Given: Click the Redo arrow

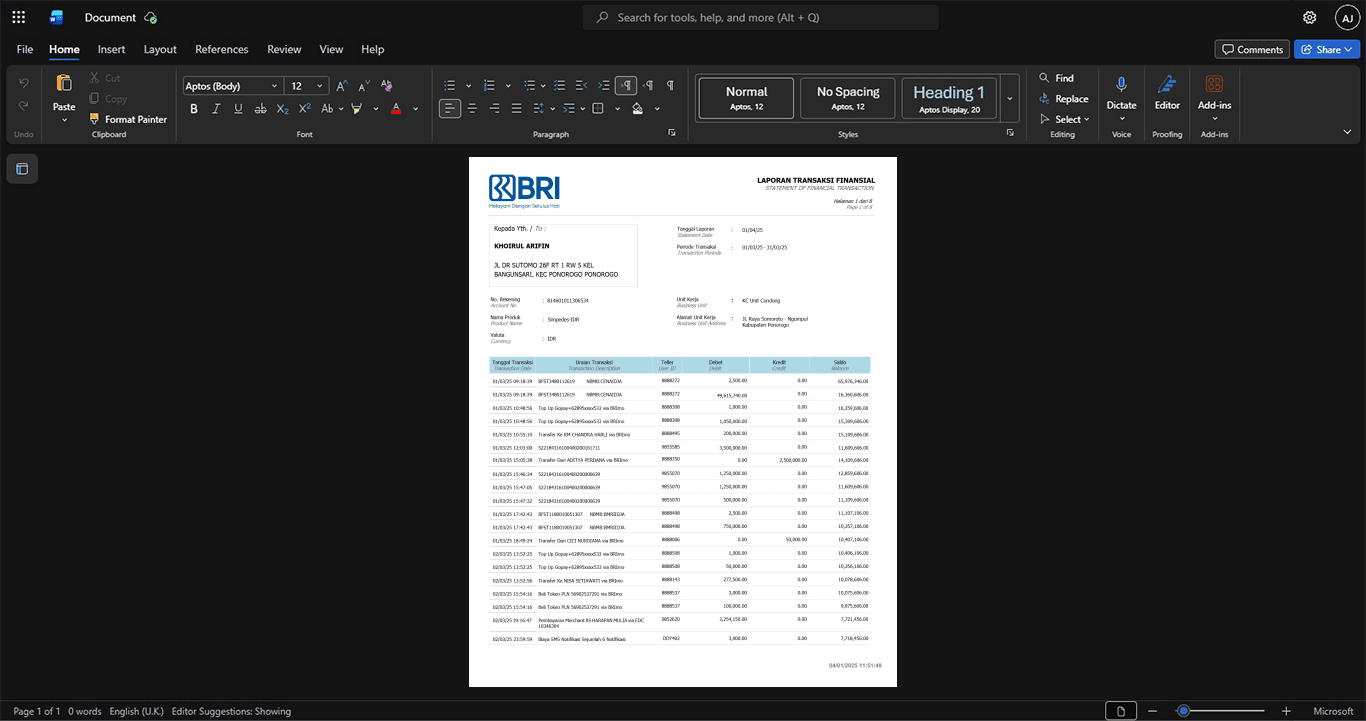Looking at the screenshot, I should coord(24,106).
